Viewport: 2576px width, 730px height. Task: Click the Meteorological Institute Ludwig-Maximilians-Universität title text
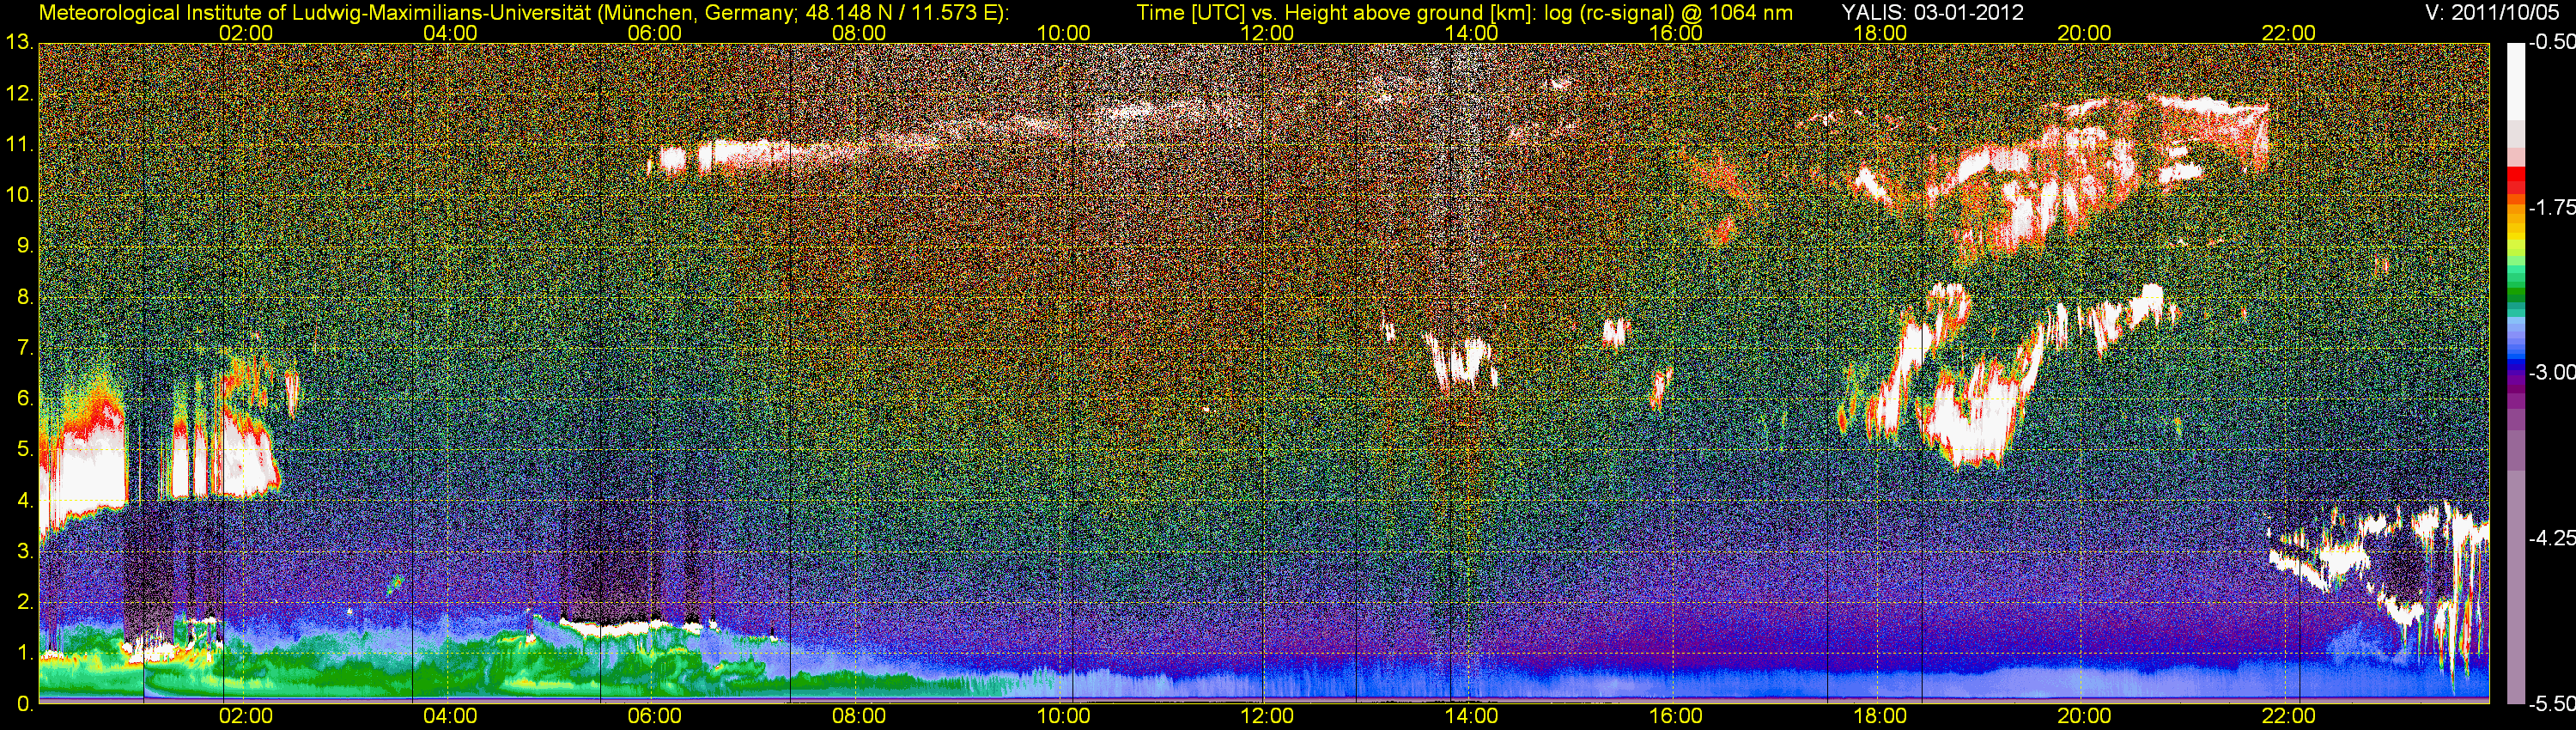pyautogui.click(x=524, y=13)
